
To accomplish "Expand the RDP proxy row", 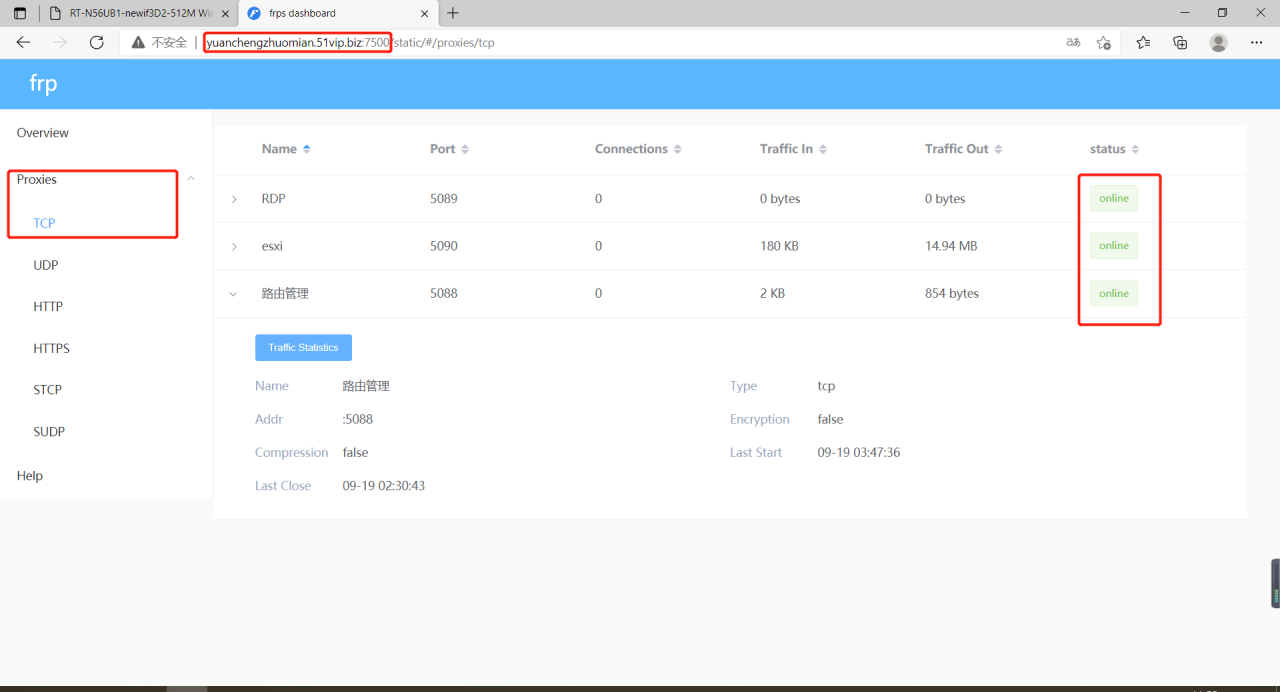I will (x=234, y=199).
